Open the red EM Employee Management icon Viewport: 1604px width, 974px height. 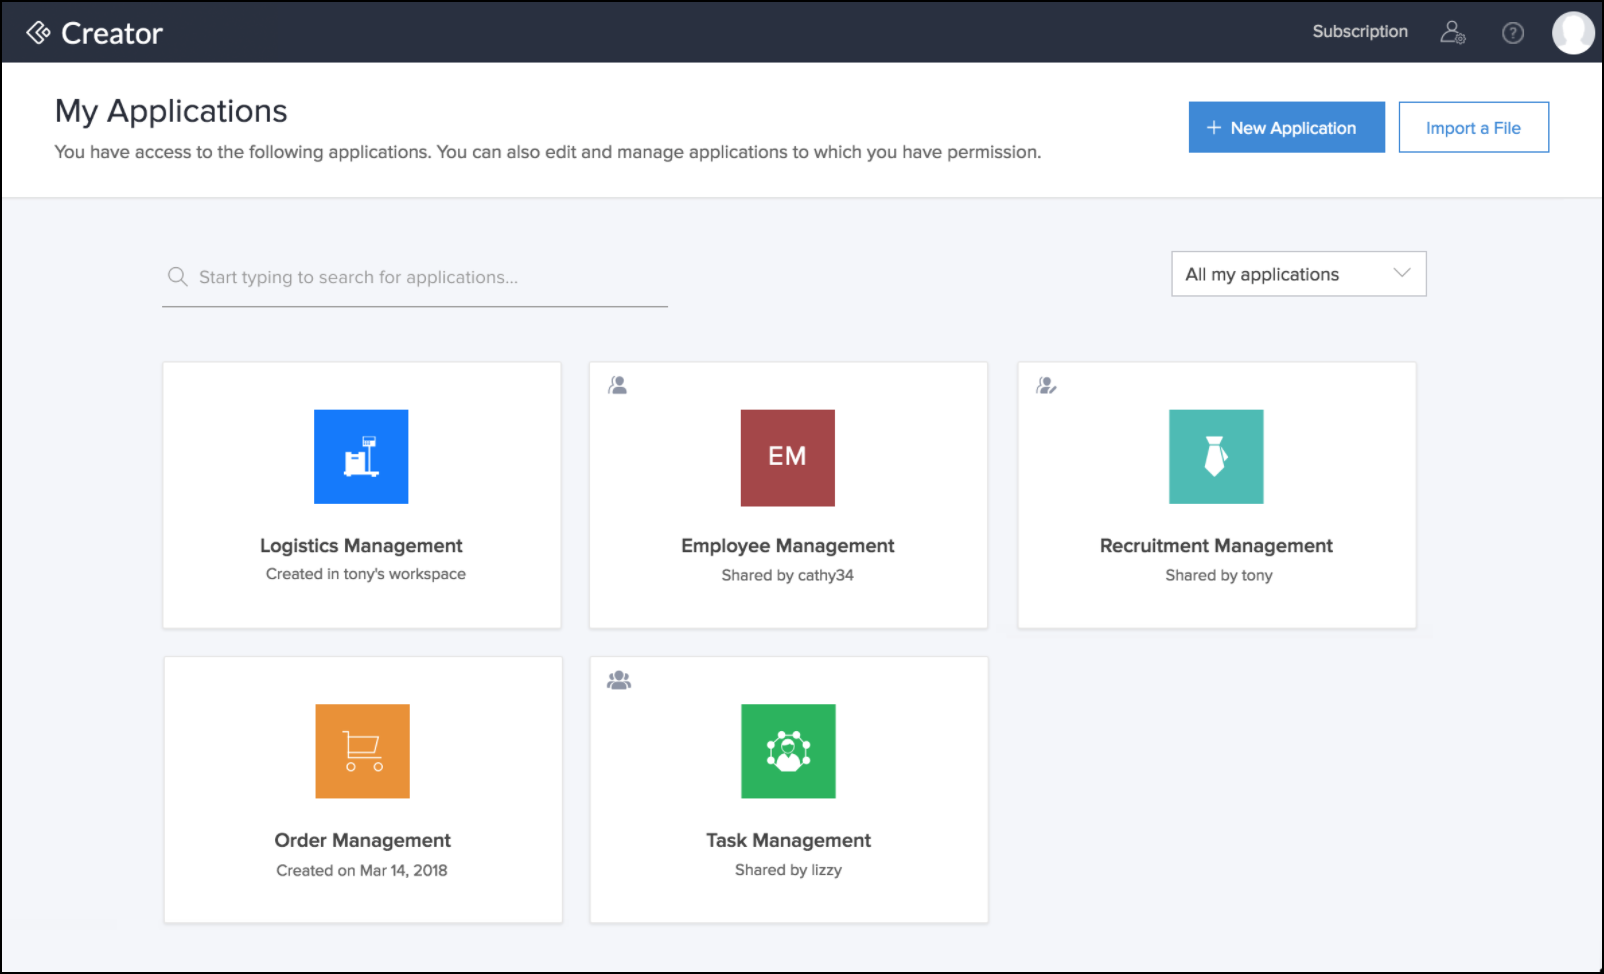[787, 457]
